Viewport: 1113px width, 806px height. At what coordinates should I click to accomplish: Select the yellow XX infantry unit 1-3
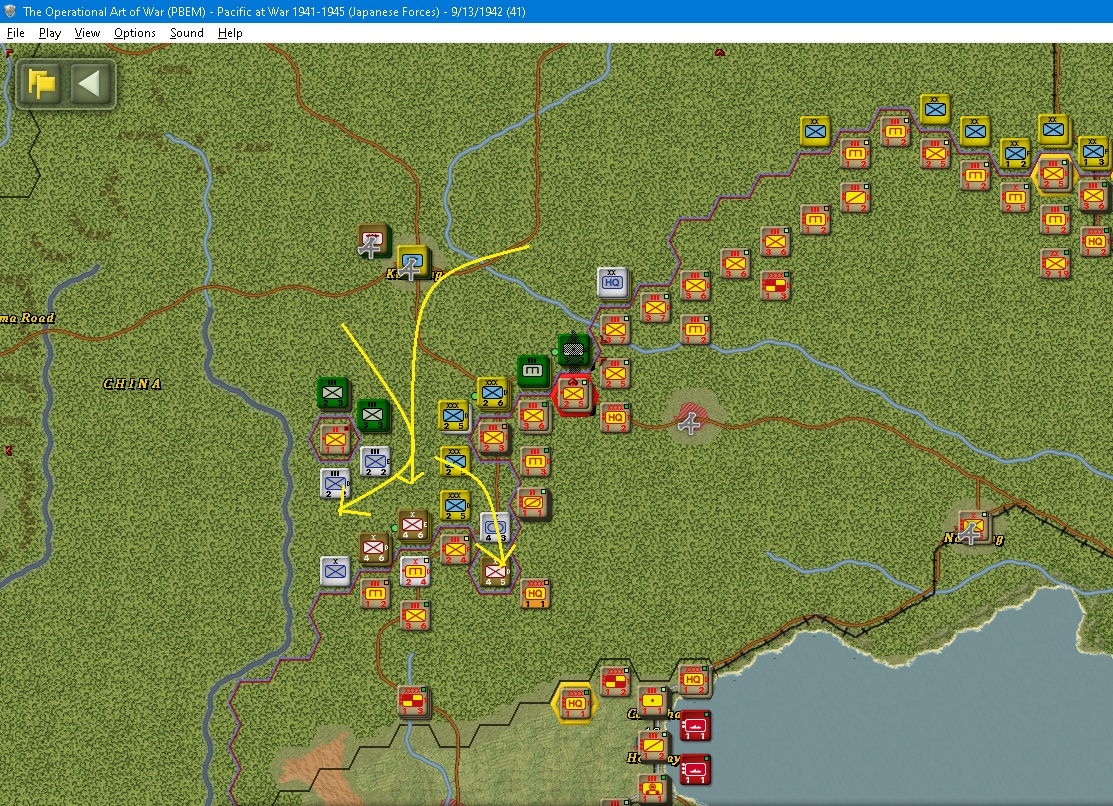[x=1092, y=151]
